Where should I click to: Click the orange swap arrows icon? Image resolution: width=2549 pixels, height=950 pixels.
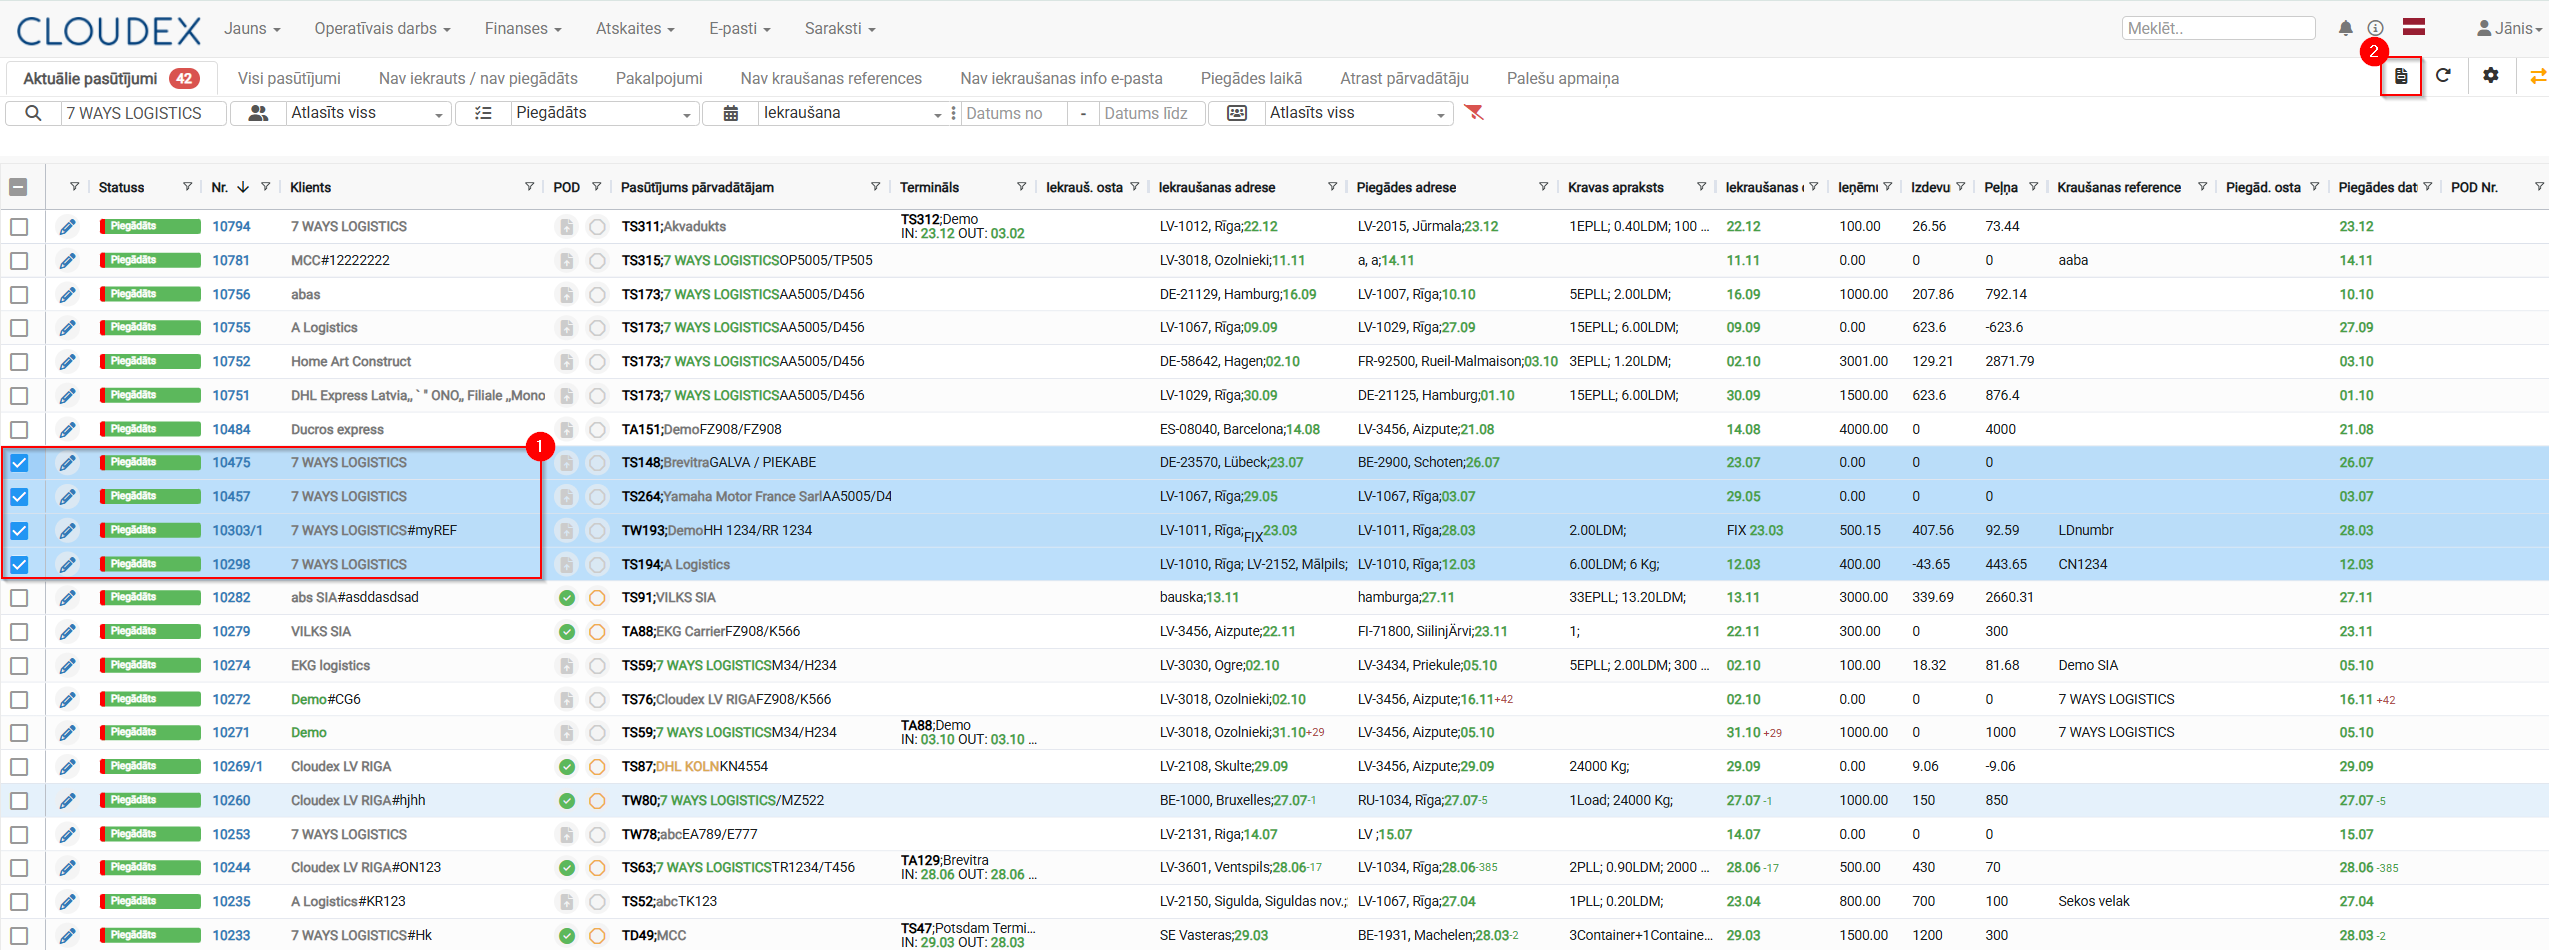[x=2537, y=76]
